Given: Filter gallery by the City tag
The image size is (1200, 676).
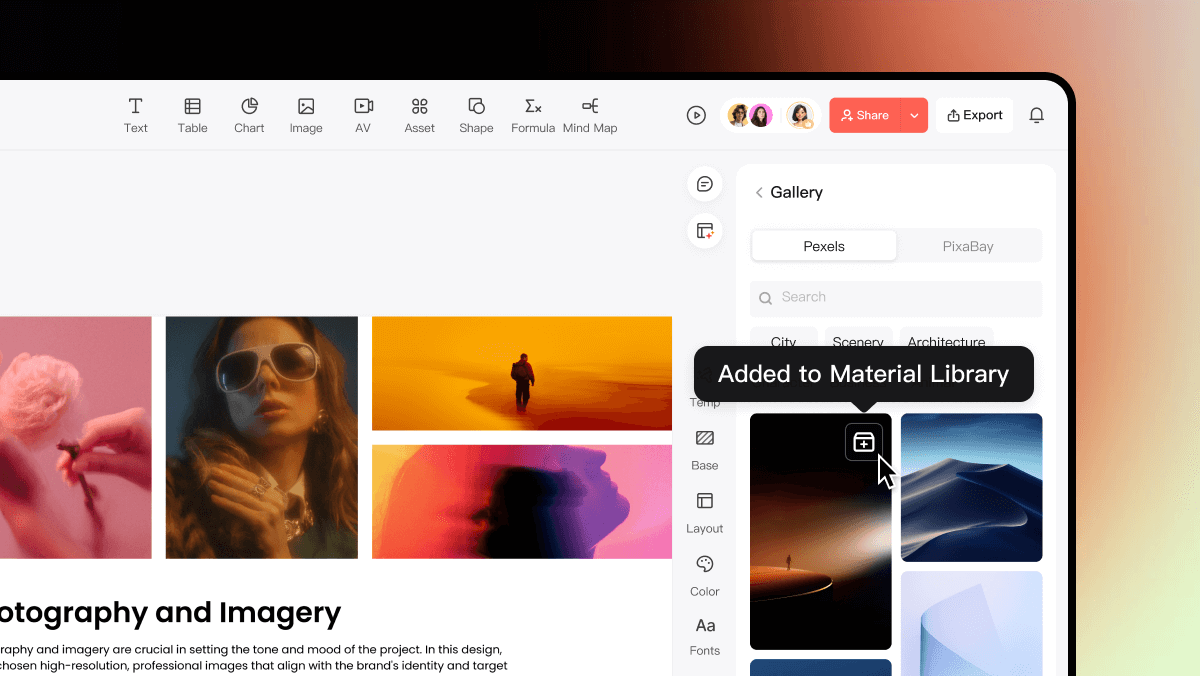Looking at the screenshot, I should pyautogui.click(x=784, y=338).
